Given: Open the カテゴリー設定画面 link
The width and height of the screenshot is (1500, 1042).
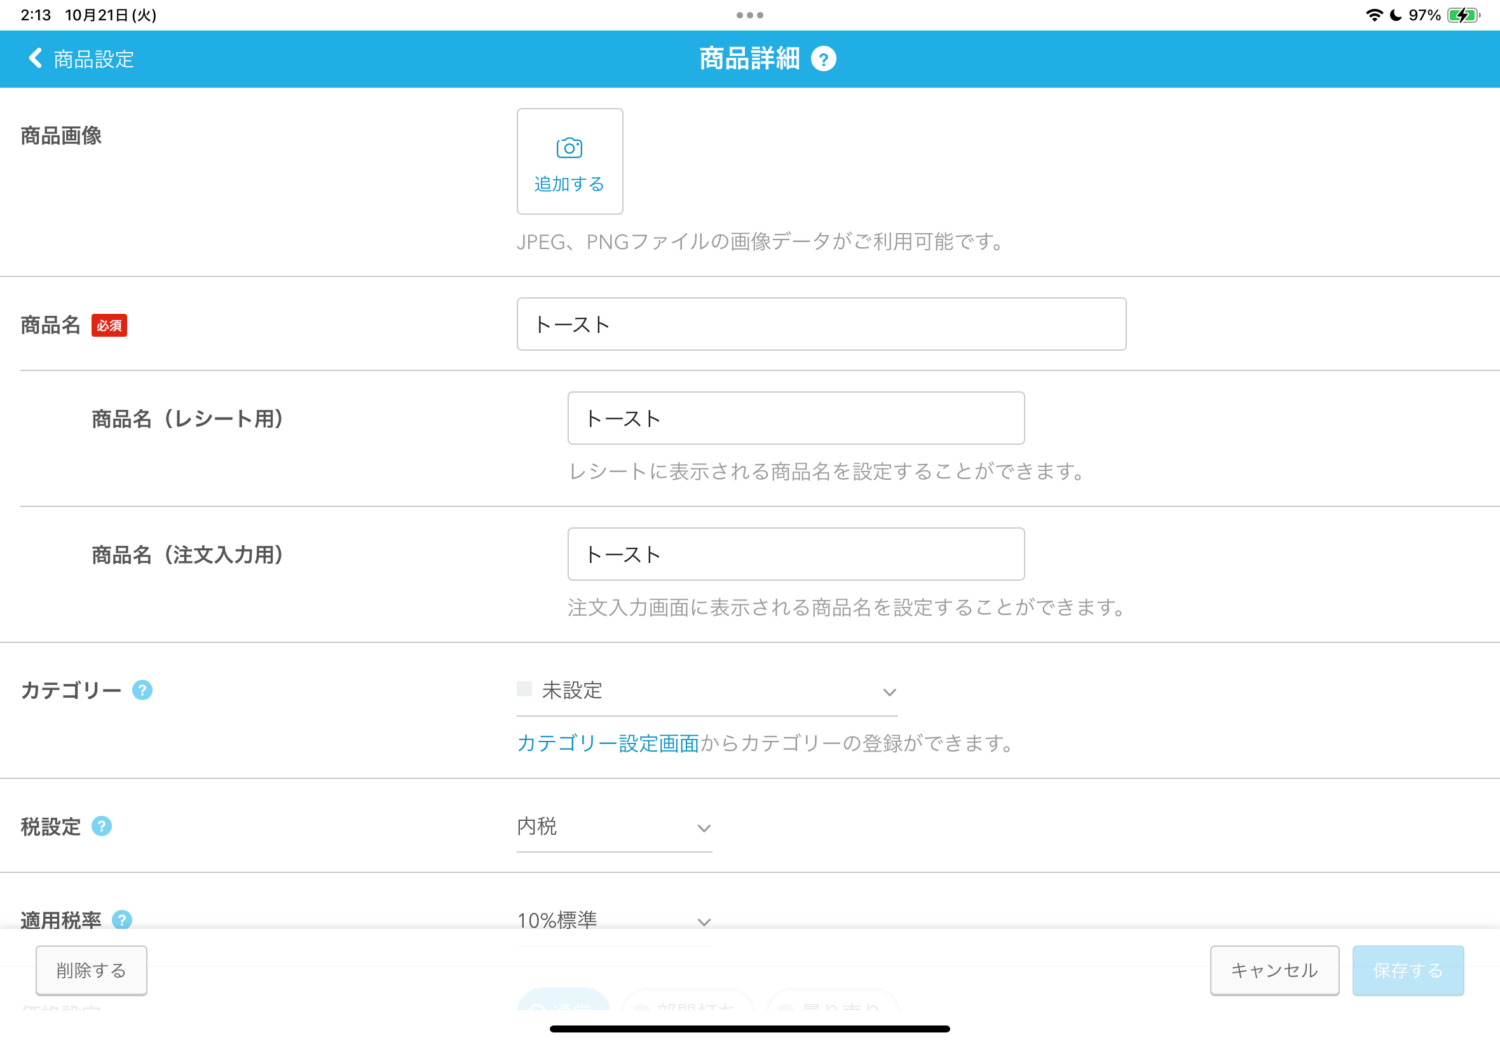Looking at the screenshot, I should (x=607, y=743).
